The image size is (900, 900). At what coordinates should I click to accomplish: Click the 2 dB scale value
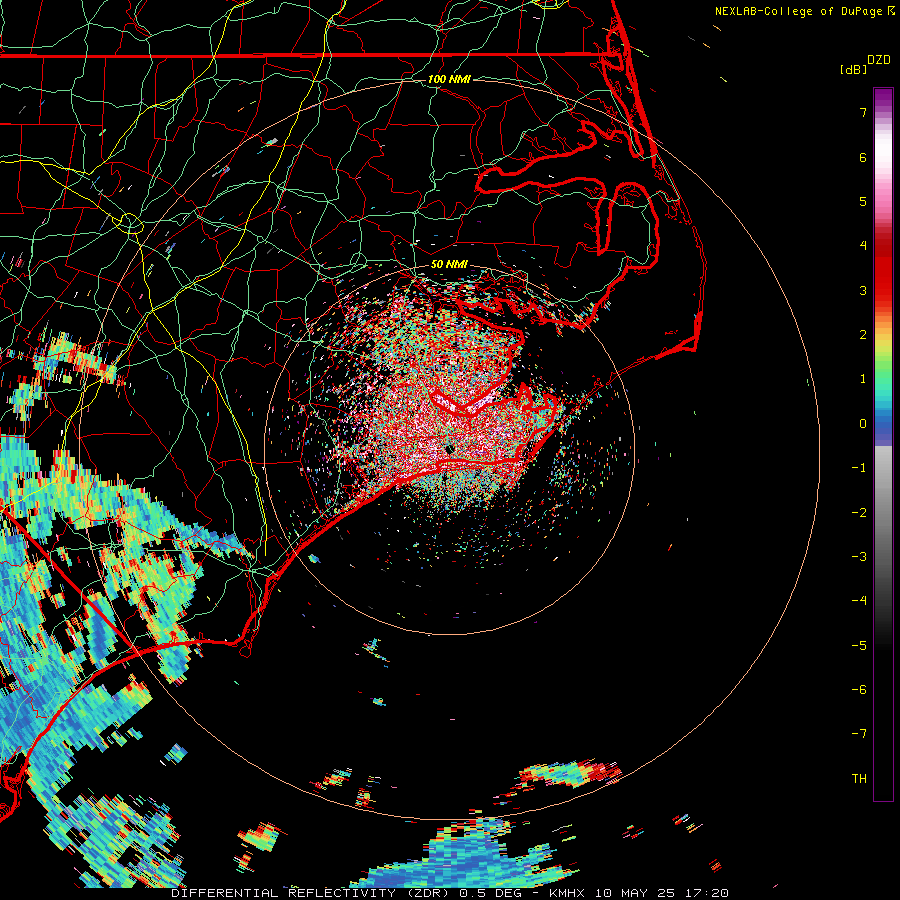pos(863,335)
